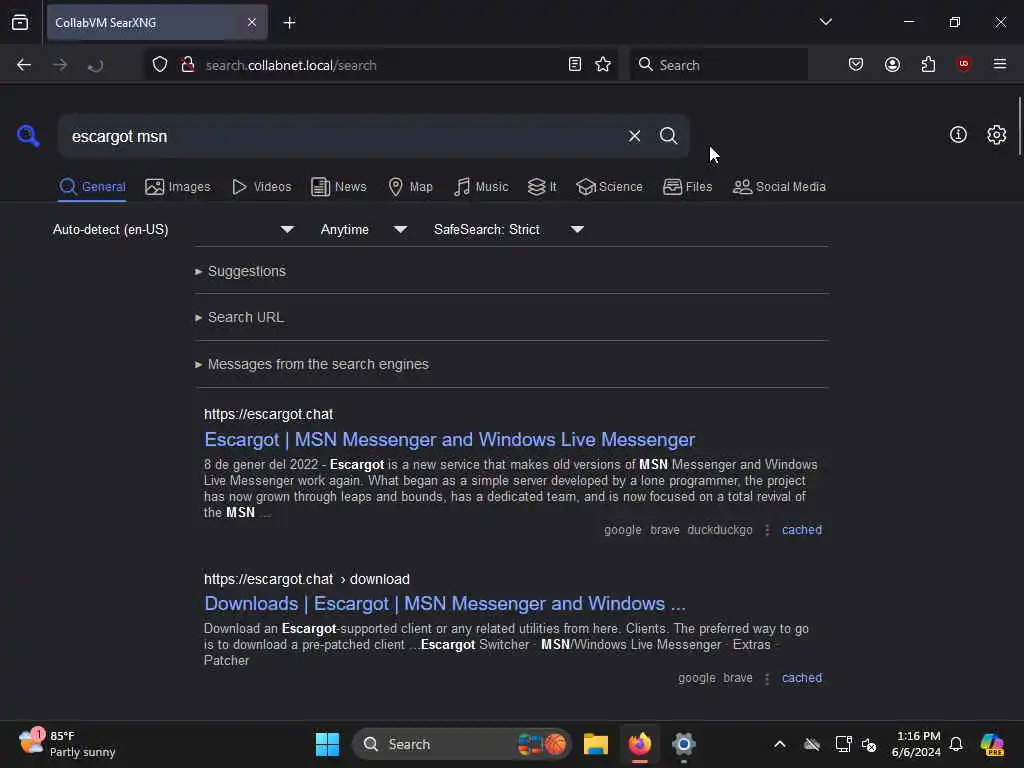
Task: Click the Windows taskbar Search box
Action: click(462, 744)
